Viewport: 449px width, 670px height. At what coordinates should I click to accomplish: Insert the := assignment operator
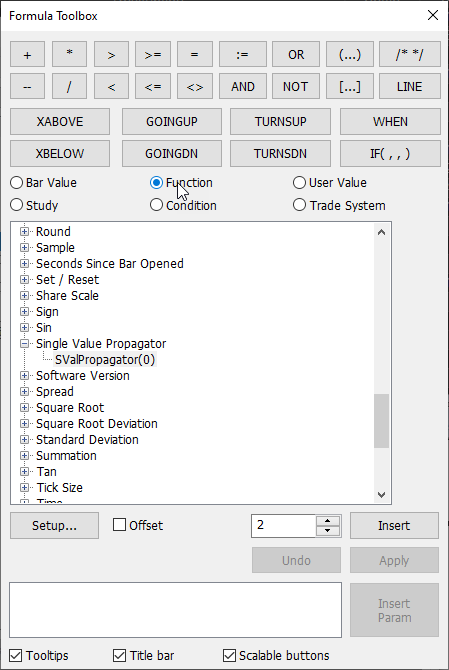[x=243, y=54]
